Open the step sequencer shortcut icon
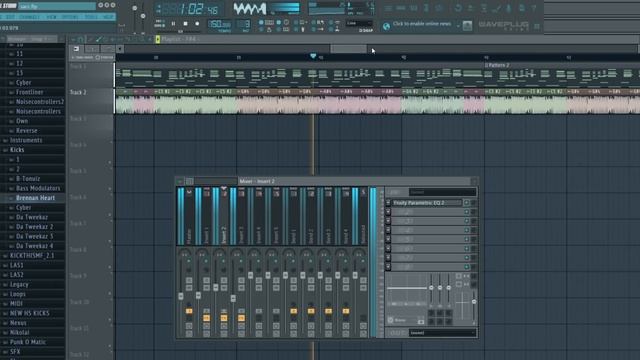 click(400, 8)
